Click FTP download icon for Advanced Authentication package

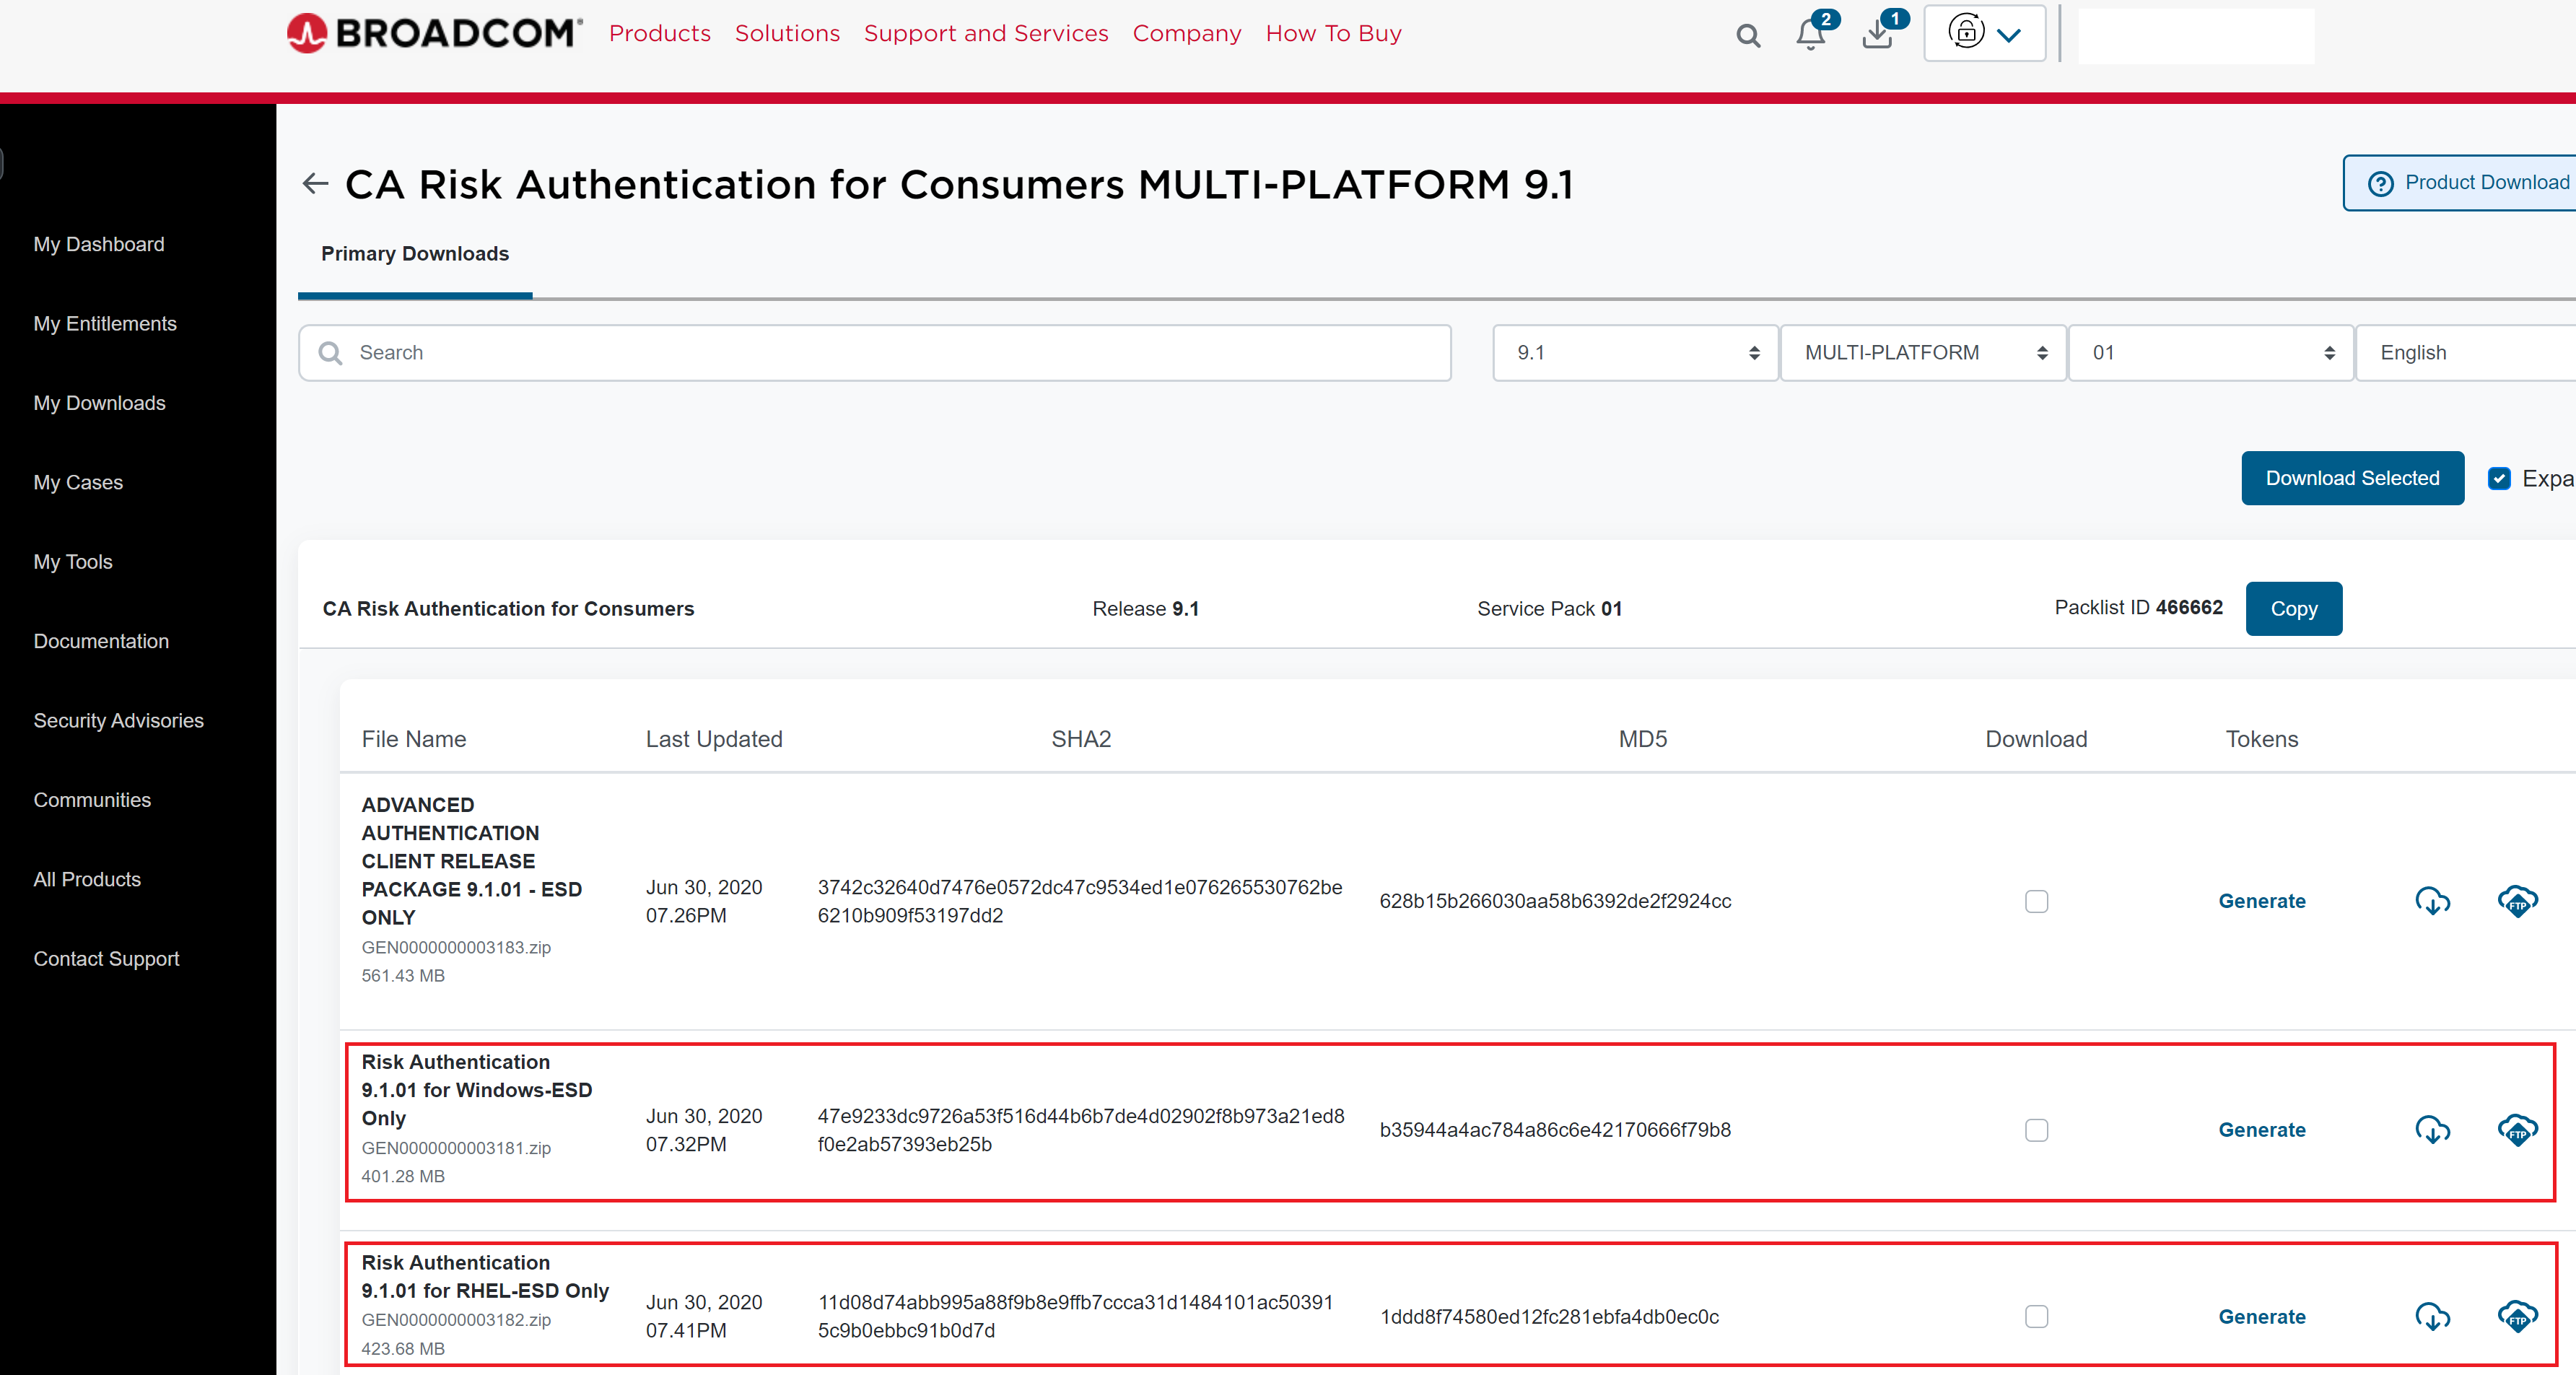coord(2517,901)
